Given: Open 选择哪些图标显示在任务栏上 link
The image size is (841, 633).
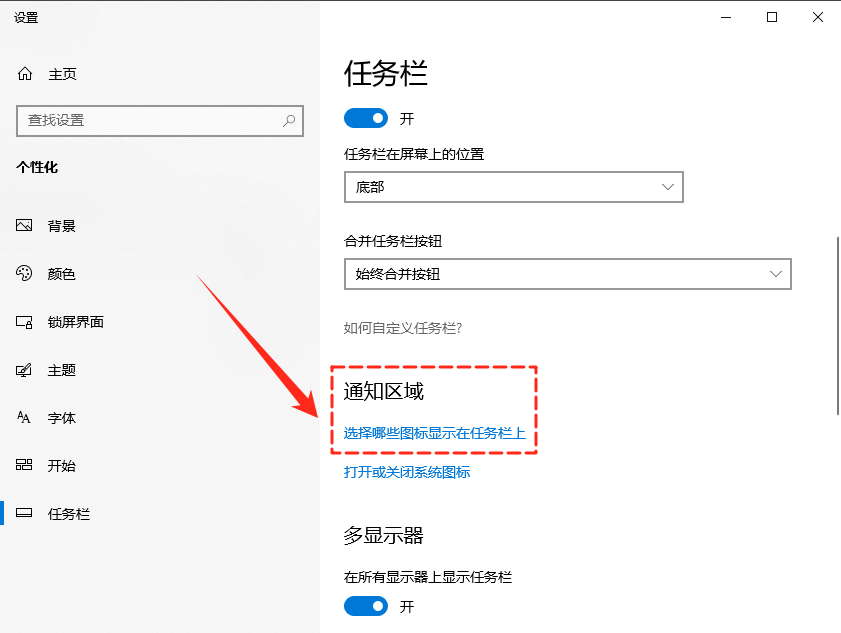Looking at the screenshot, I should tap(434, 434).
